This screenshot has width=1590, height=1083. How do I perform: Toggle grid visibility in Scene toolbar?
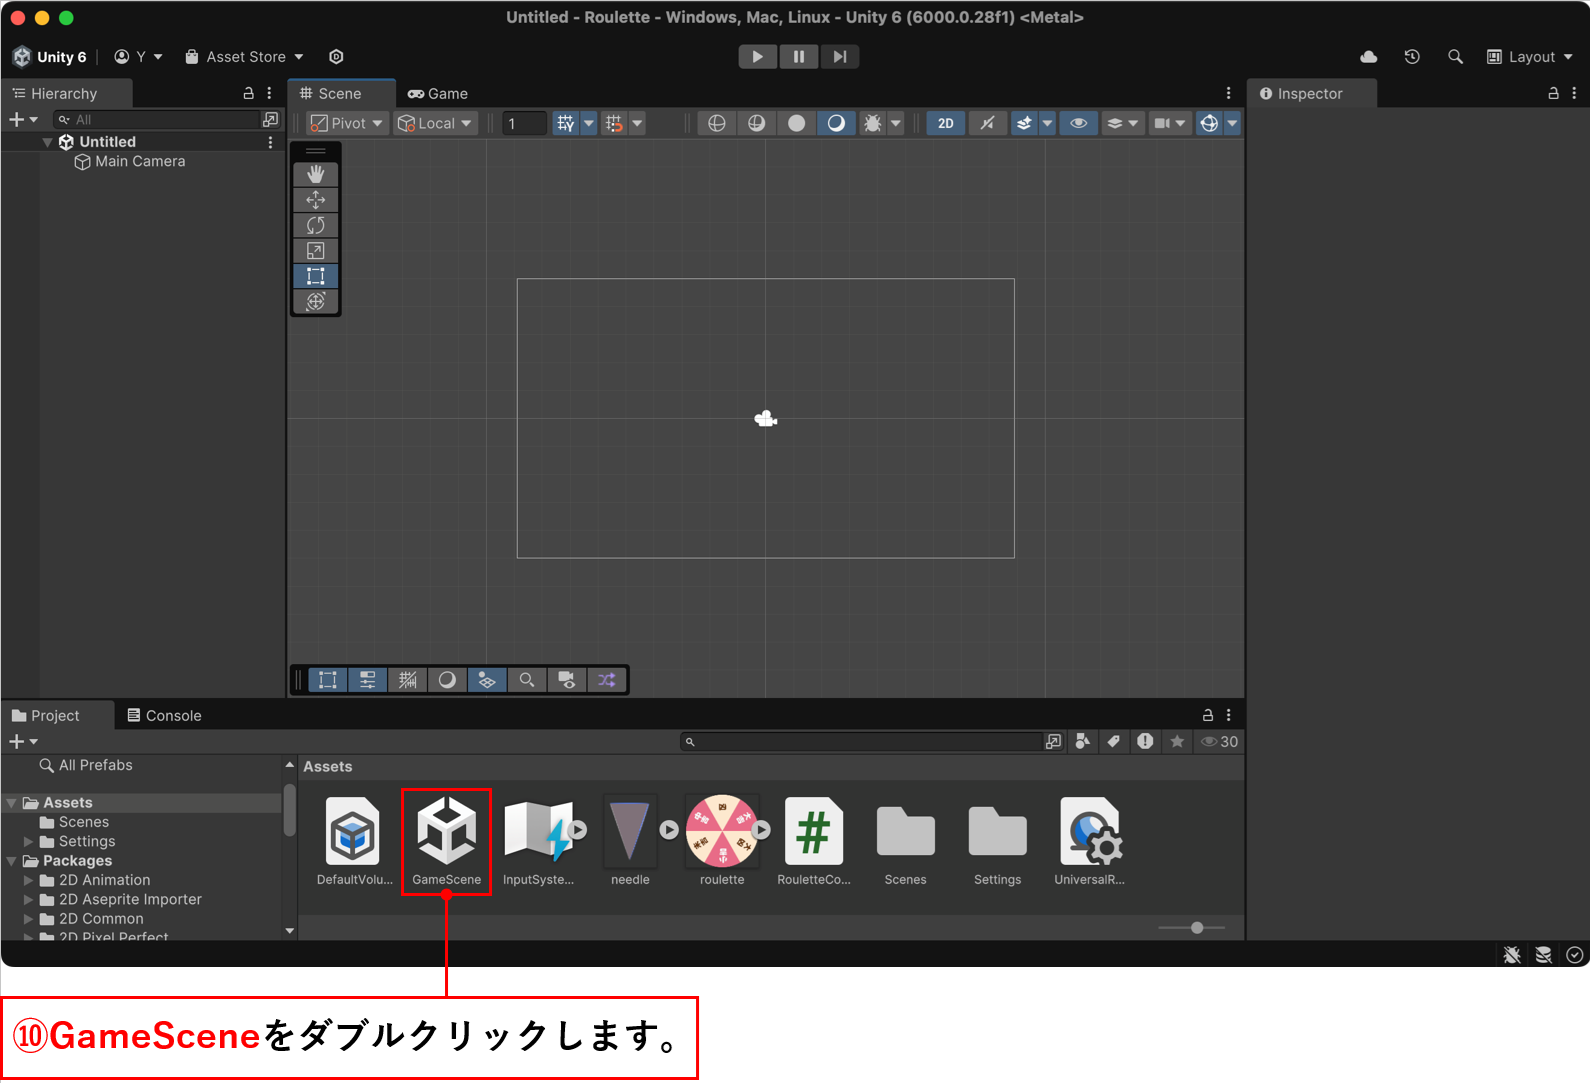point(566,123)
